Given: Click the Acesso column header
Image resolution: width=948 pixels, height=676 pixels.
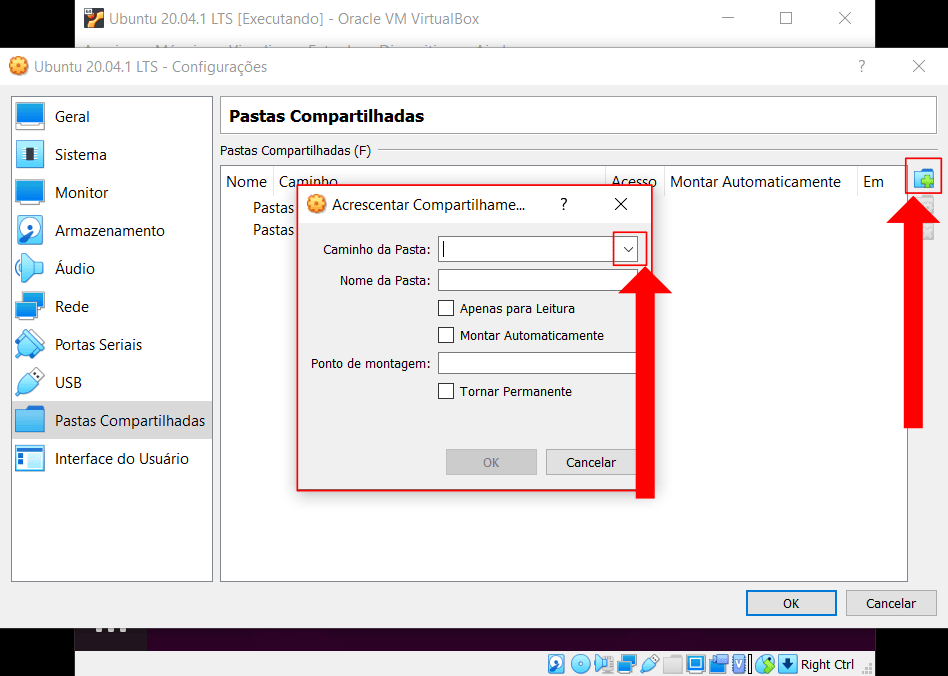Looking at the screenshot, I should 634,181.
